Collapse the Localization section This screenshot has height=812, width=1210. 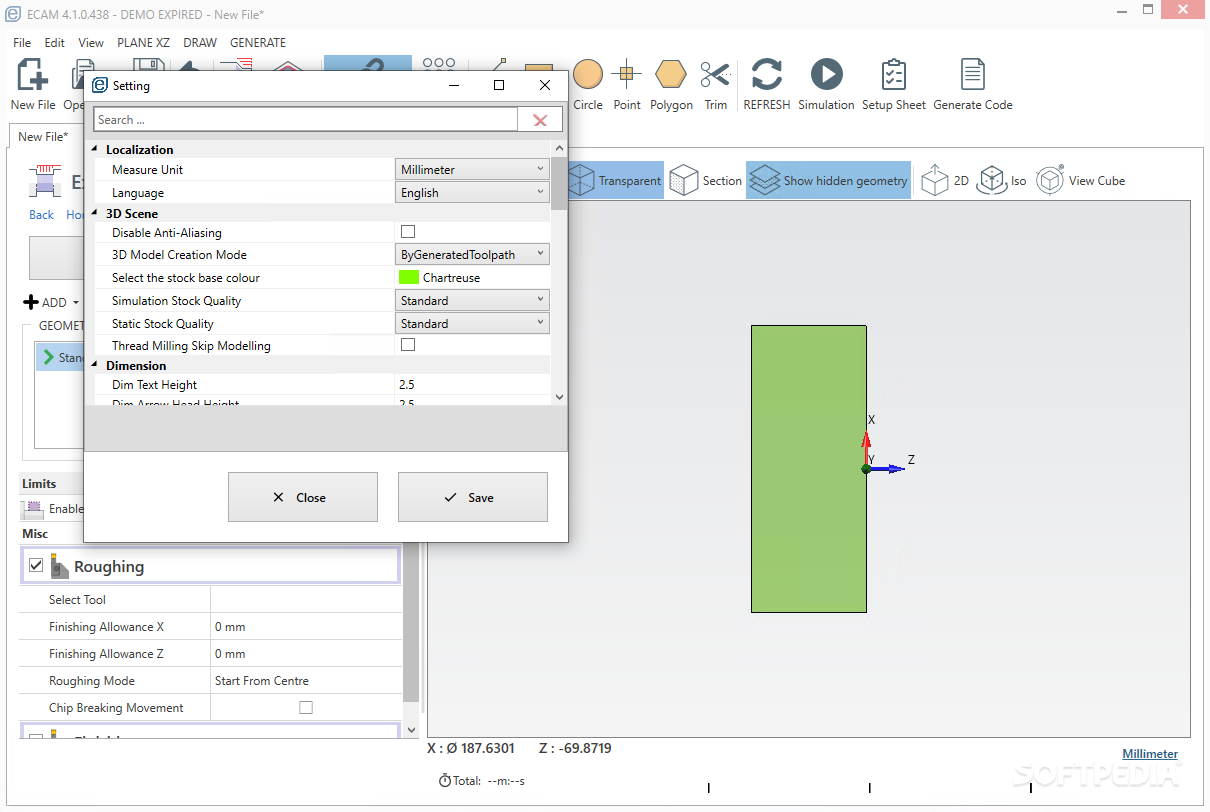coord(96,149)
